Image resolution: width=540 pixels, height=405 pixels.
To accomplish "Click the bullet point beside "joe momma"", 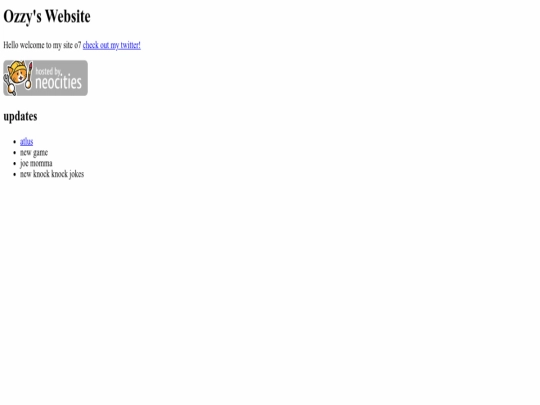I will (14, 164).
